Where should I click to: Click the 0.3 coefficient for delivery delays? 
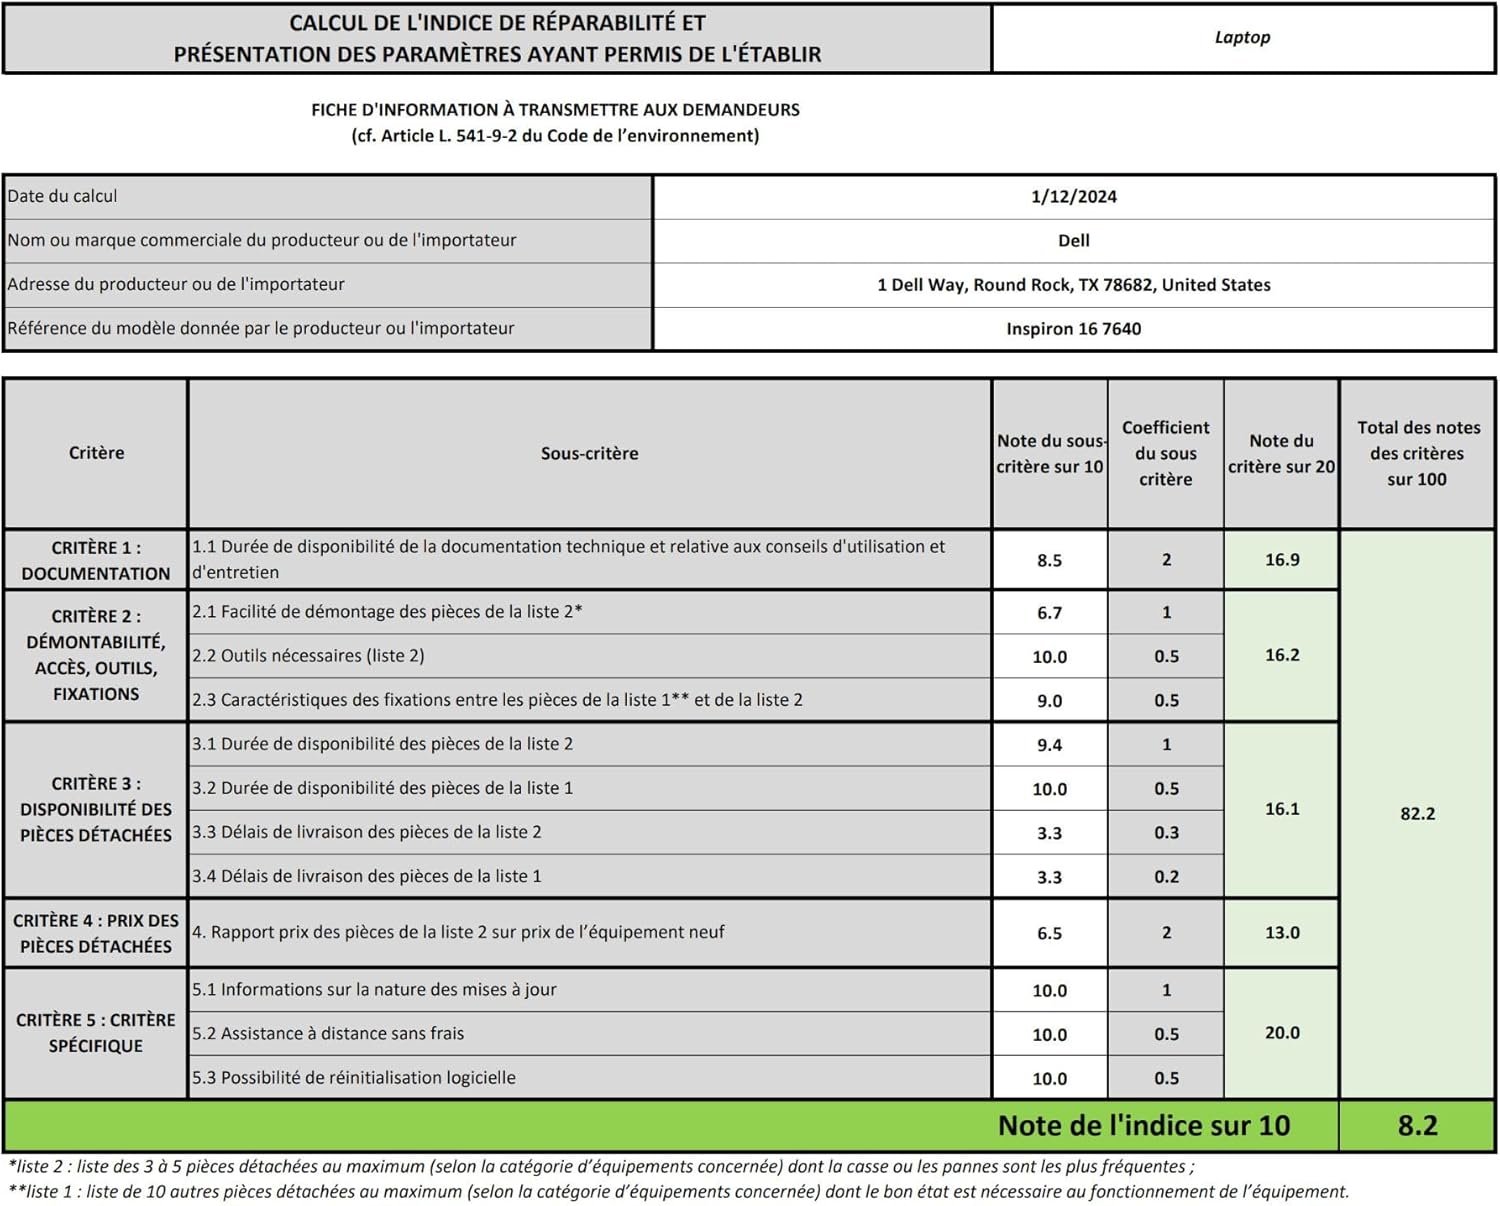pyautogui.click(x=1166, y=833)
